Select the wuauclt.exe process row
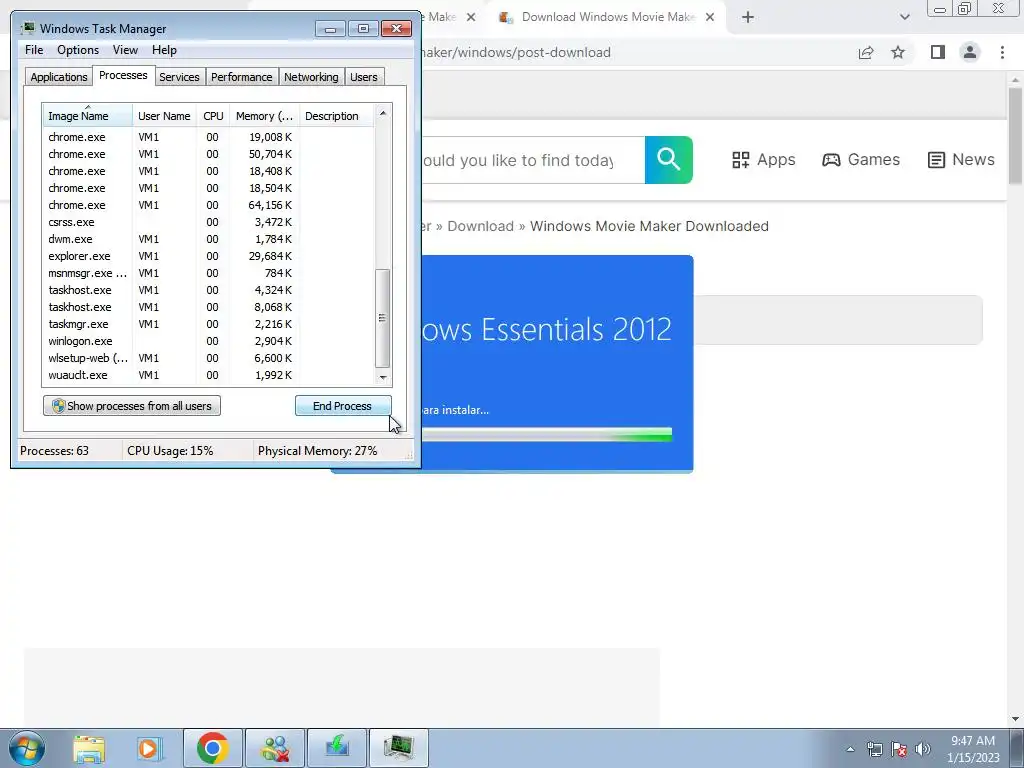1024x768 pixels. point(208,375)
